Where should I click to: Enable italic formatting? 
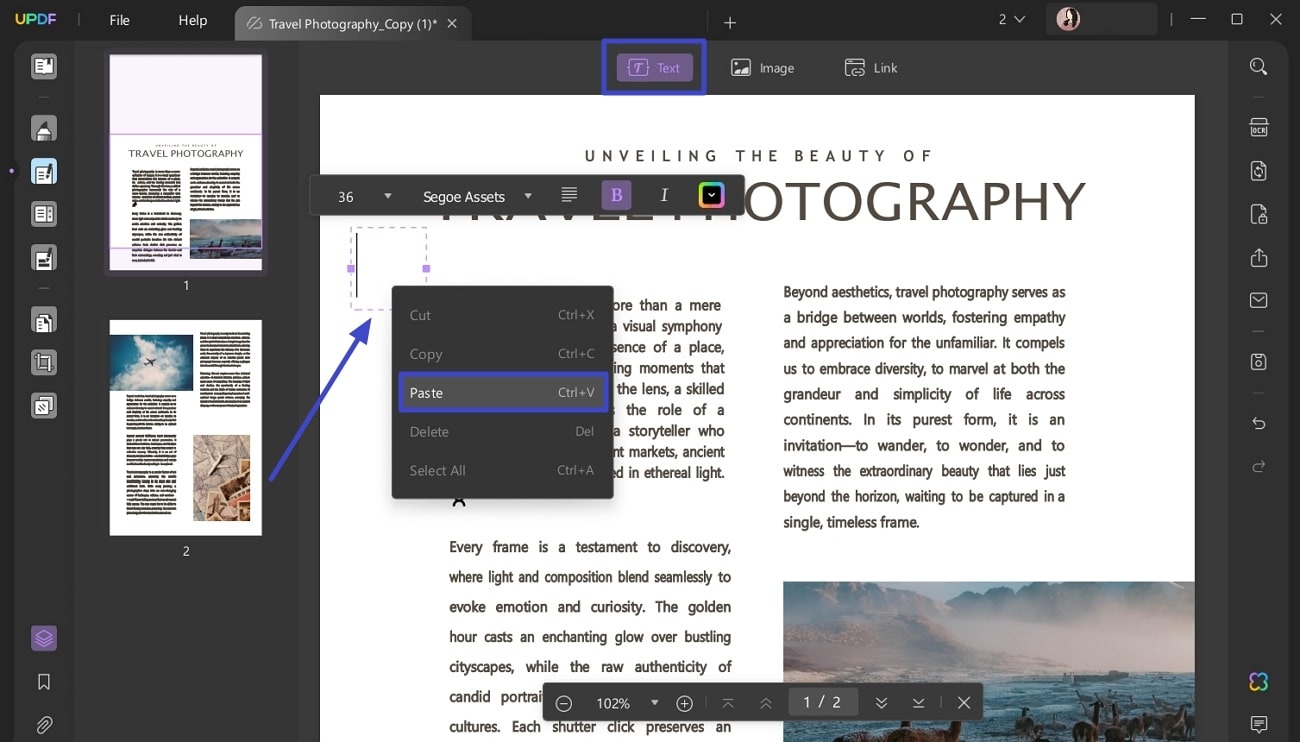tap(663, 195)
